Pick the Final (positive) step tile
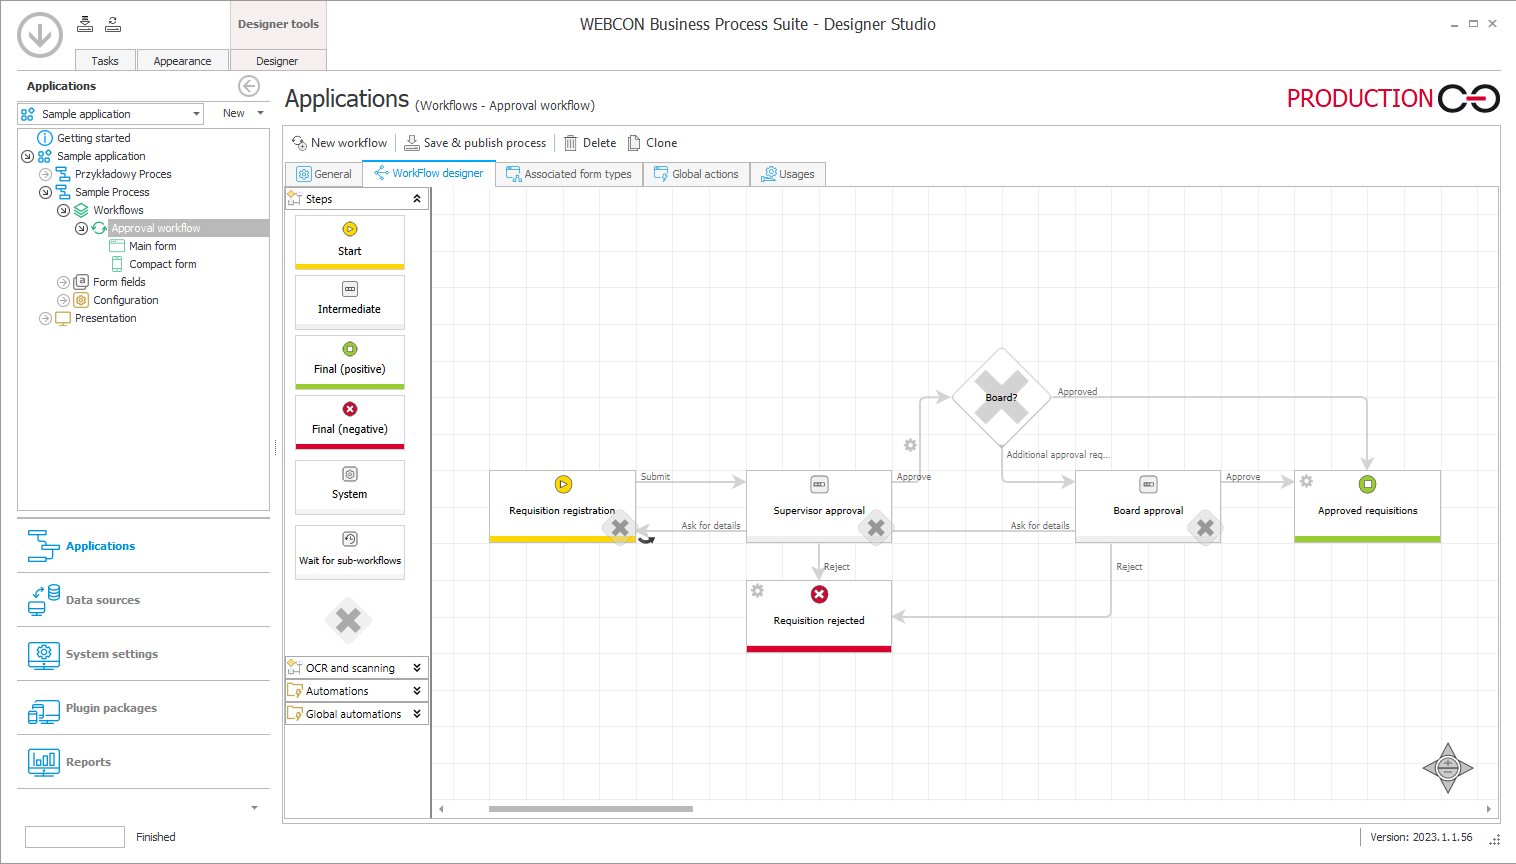The height and width of the screenshot is (864, 1516). point(350,362)
